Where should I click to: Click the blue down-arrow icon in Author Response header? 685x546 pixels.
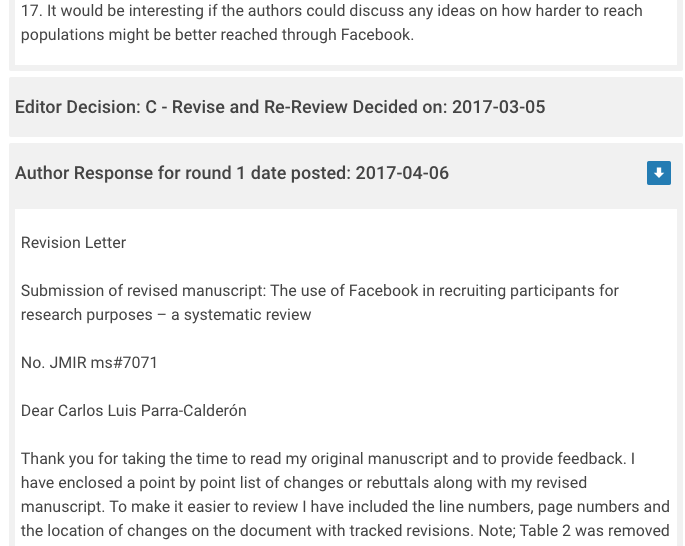pyautogui.click(x=658, y=173)
